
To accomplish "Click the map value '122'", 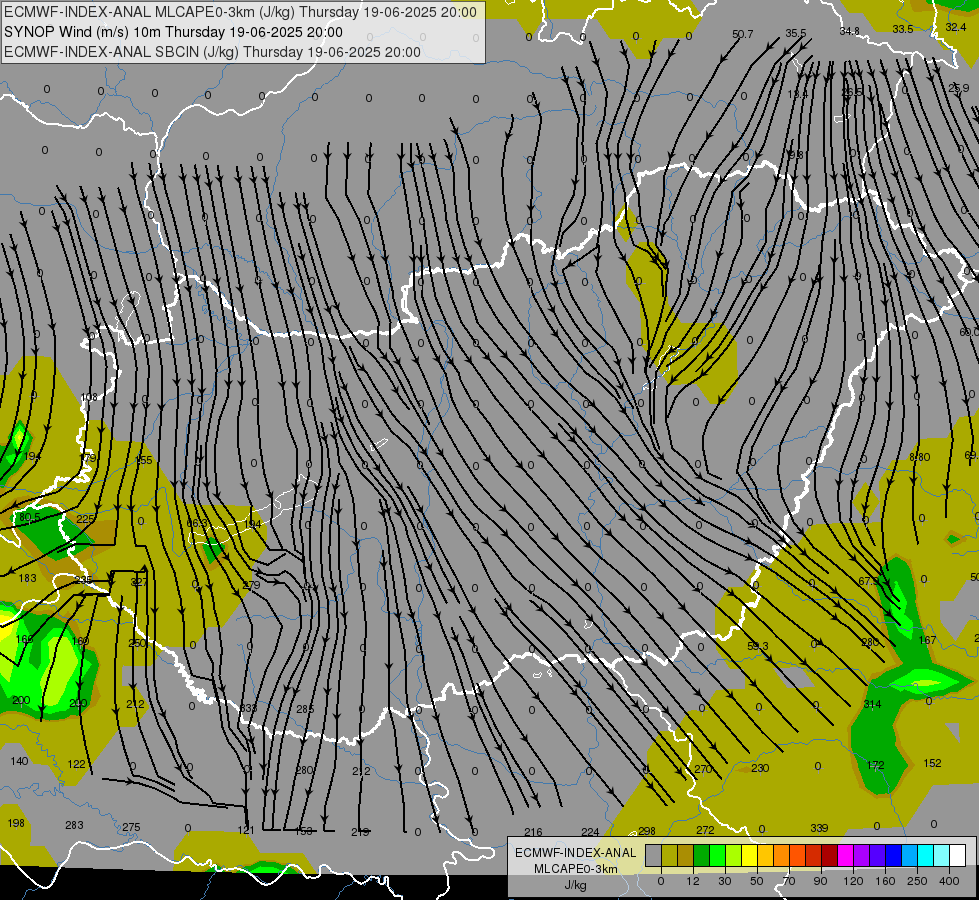I will 76,764.
